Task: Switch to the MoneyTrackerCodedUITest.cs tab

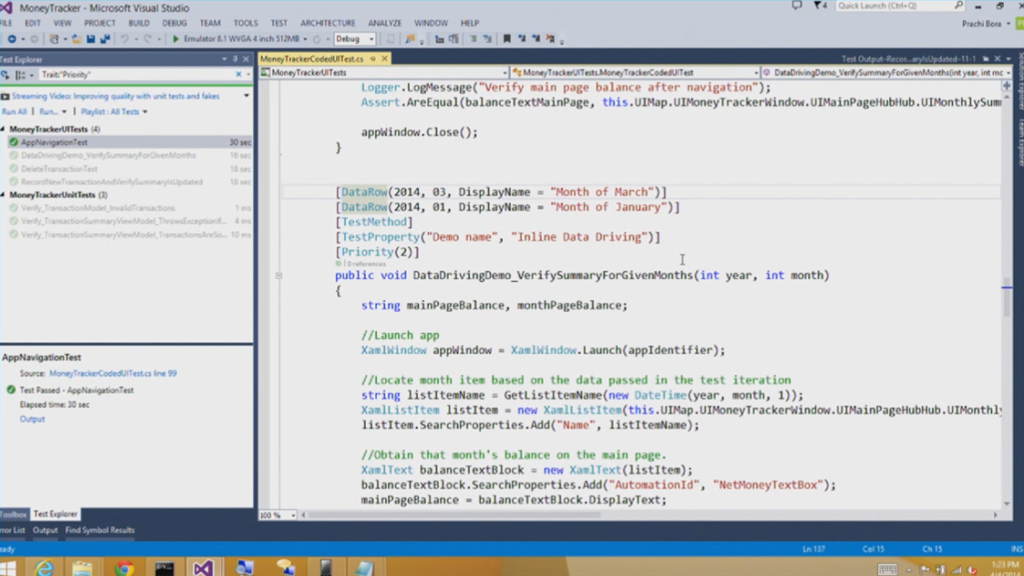Action: (312, 59)
